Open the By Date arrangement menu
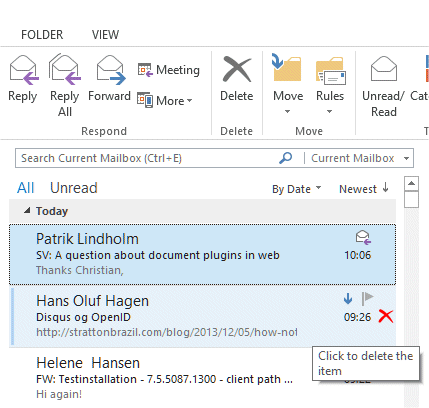Screen dimensions: 429x408 click(x=297, y=189)
